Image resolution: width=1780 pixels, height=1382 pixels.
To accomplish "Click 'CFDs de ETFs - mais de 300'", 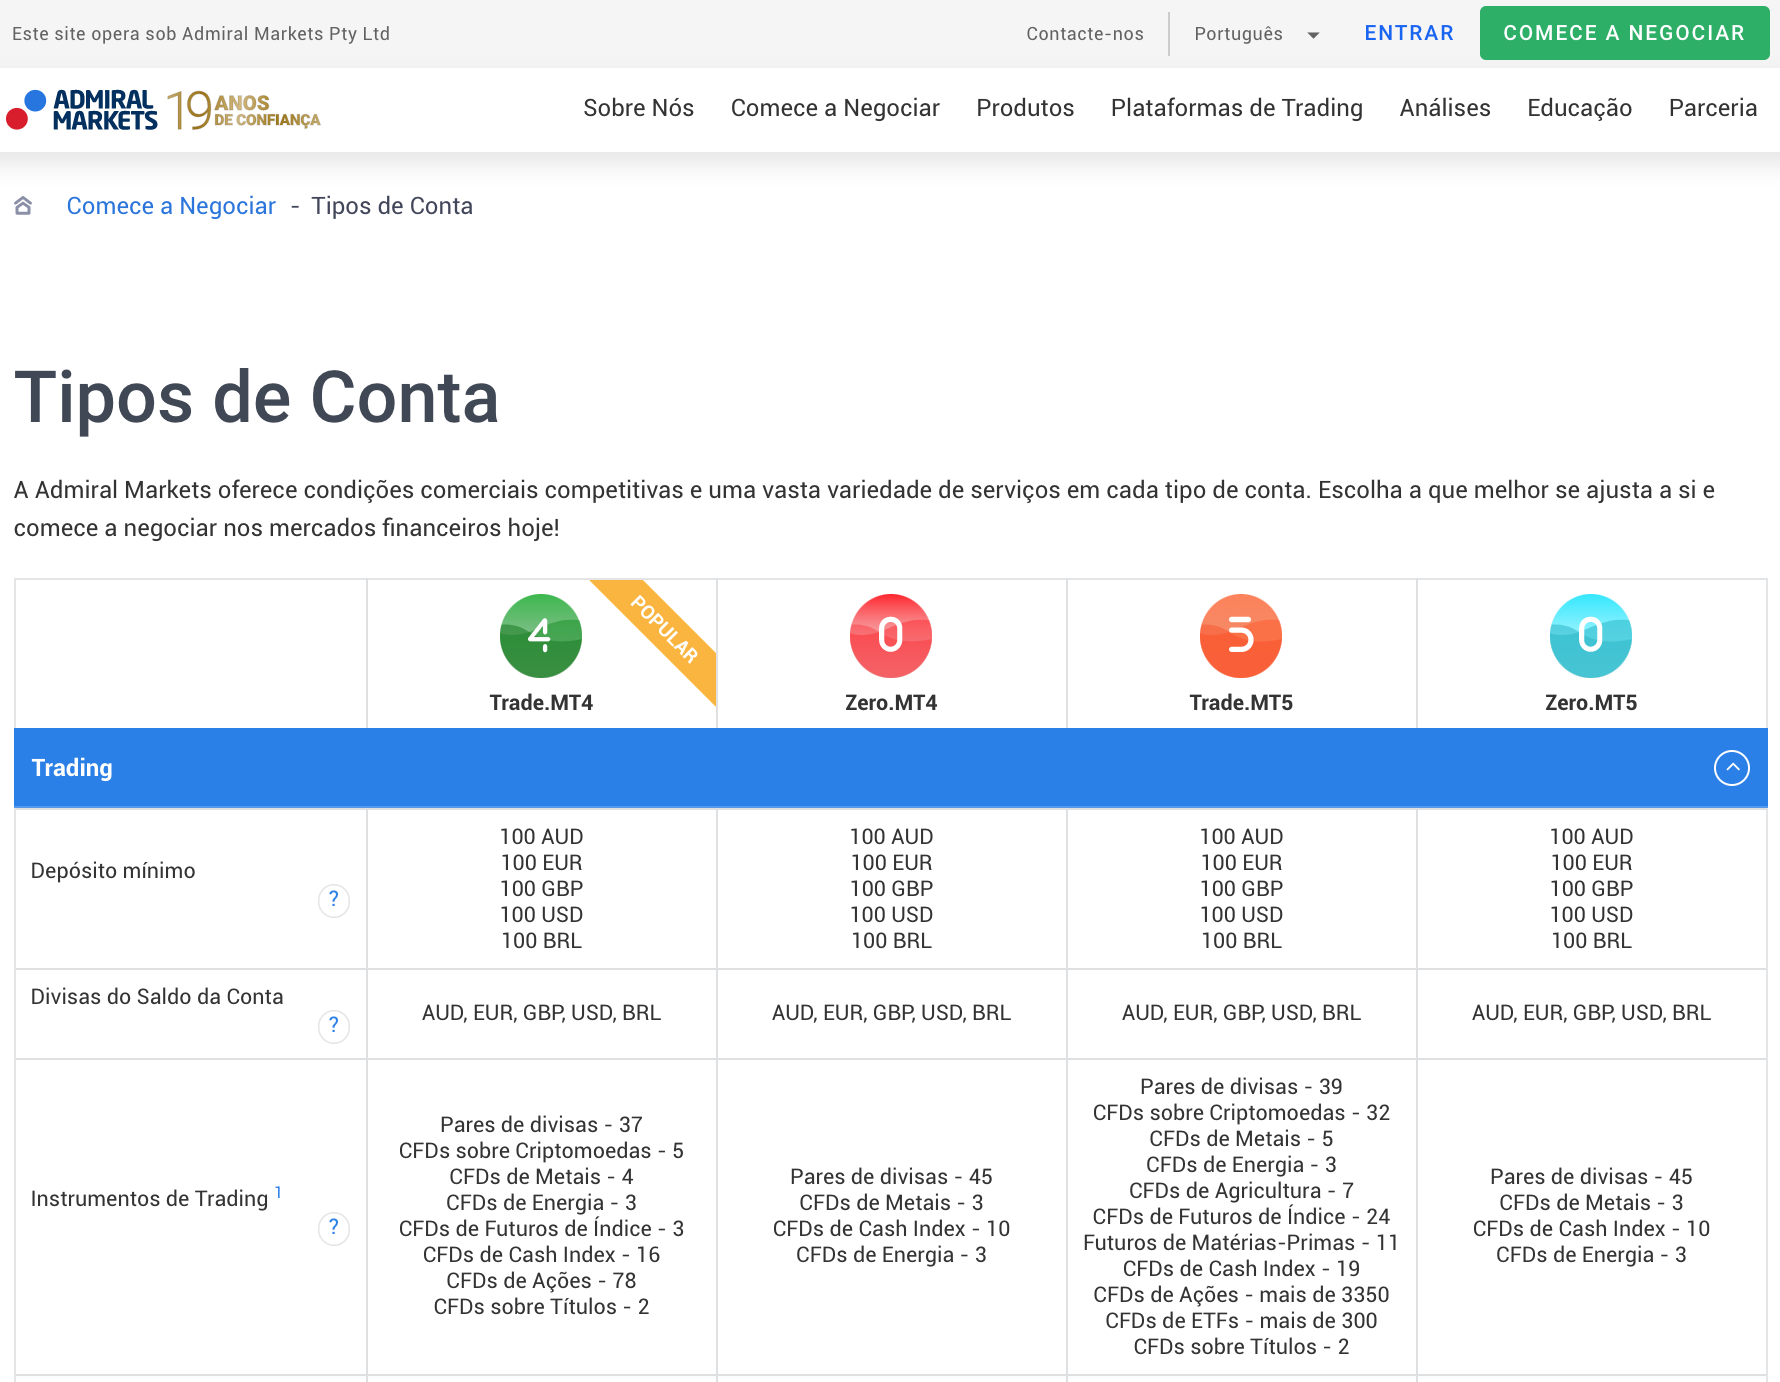I will click(x=1241, y=1321).
